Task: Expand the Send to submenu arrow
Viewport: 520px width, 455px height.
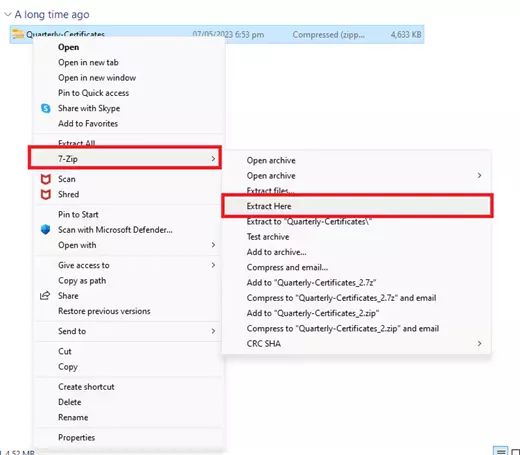Action: (213, 331)
